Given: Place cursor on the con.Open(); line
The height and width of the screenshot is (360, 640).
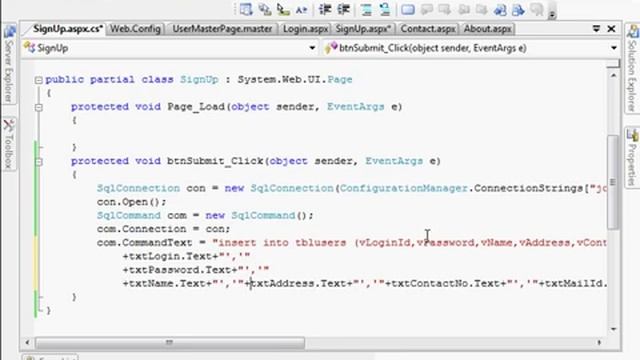Looking at the screenshot, I should point(131,202).
